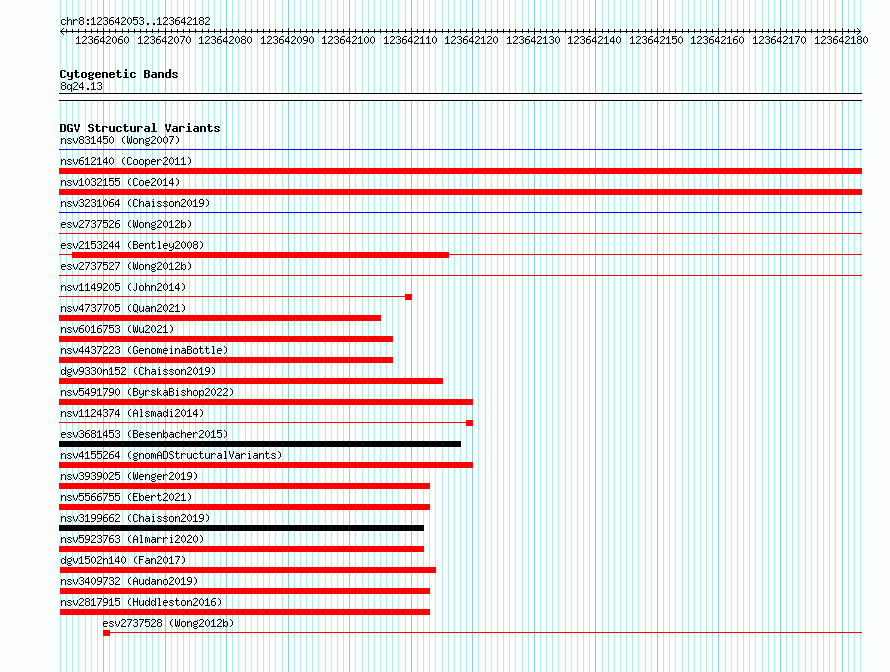The image size is (890, 672).
Task: Click the thin red line of esv2737527
Action: 460,276
